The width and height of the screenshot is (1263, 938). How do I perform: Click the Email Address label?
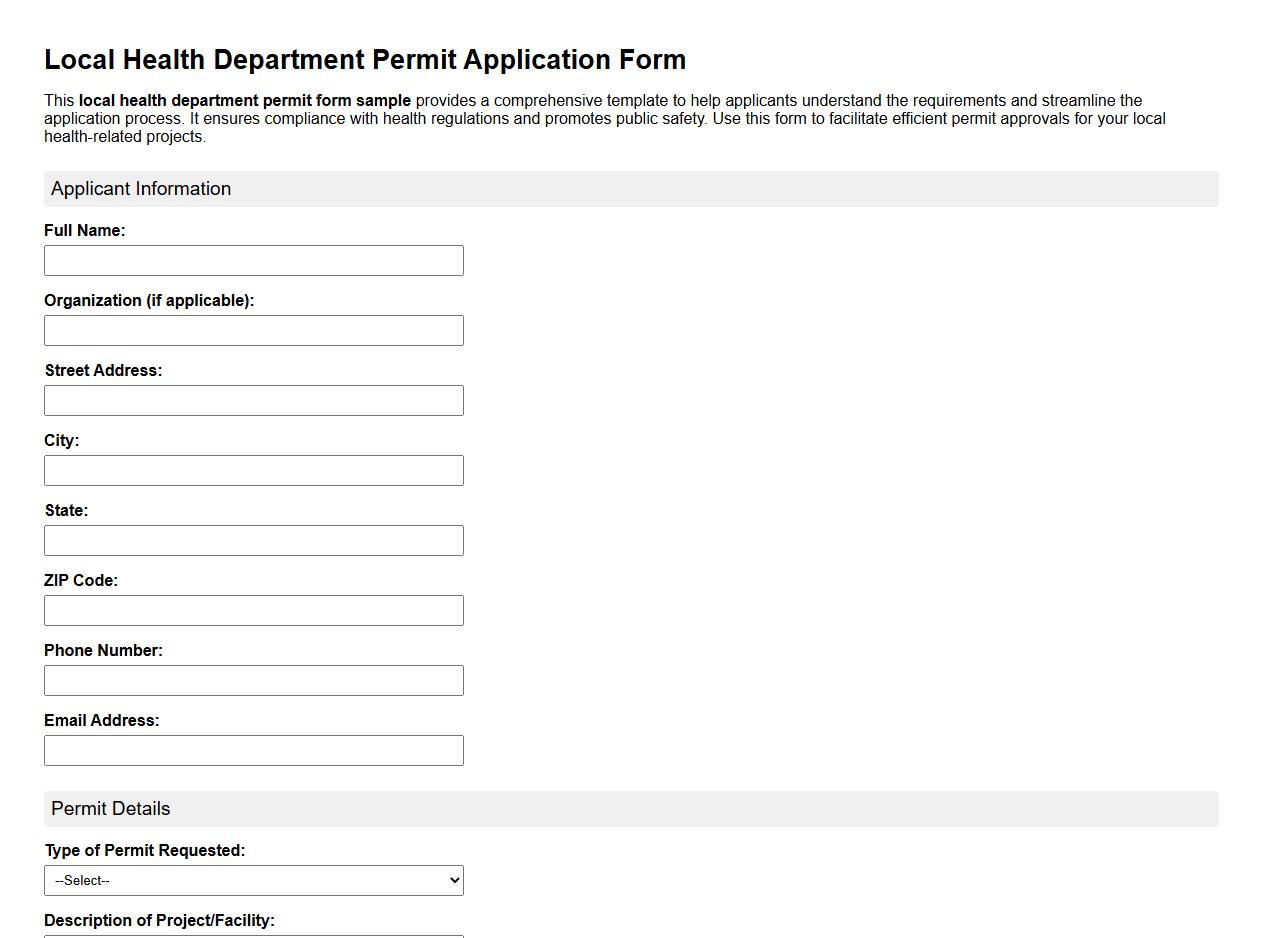(101, 720)
